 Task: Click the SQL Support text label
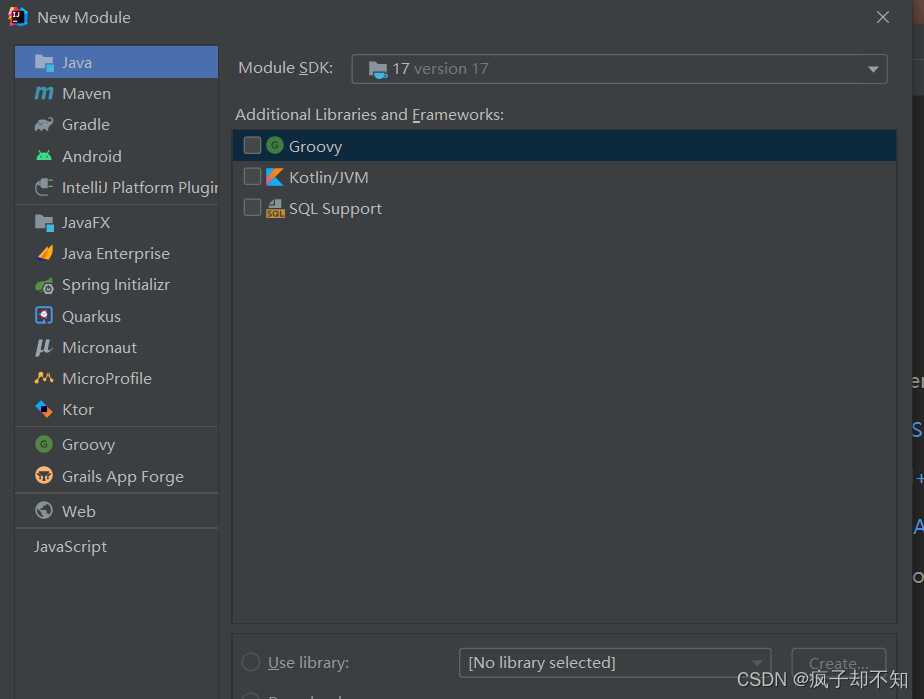[x=335, y=209]
